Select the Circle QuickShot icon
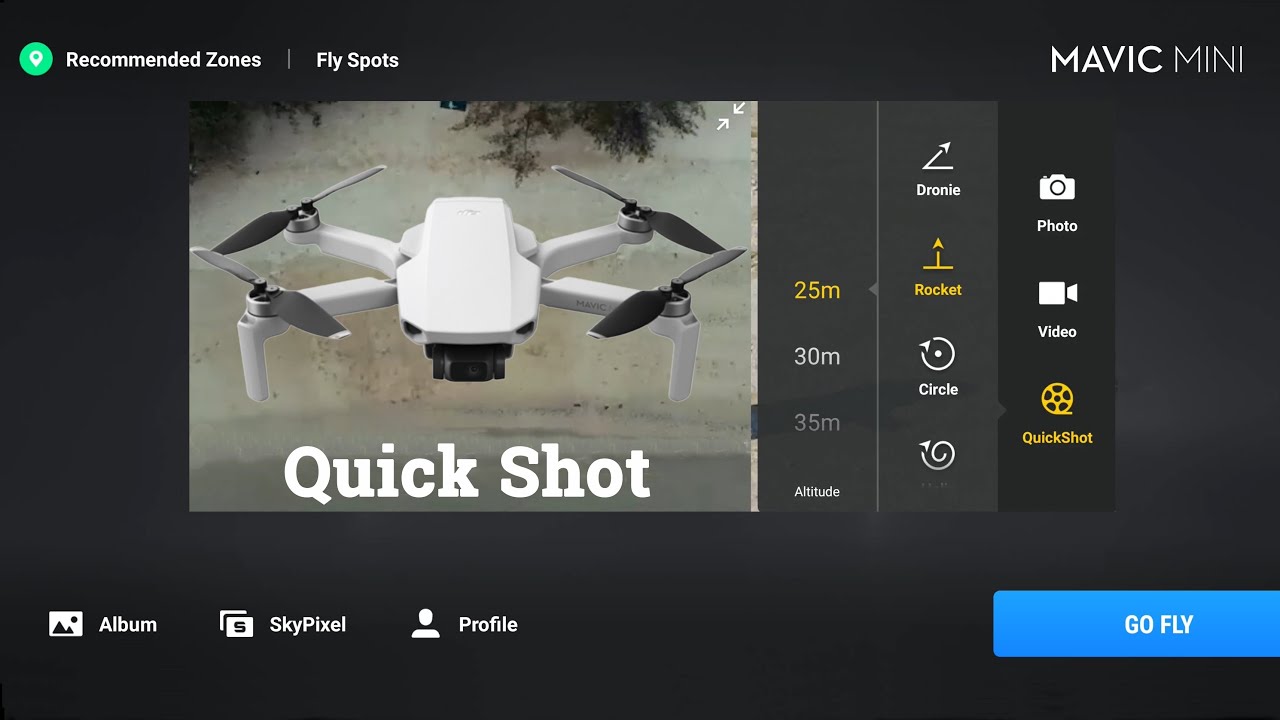Screen dimensions: 1280x720 click(938, 354)
